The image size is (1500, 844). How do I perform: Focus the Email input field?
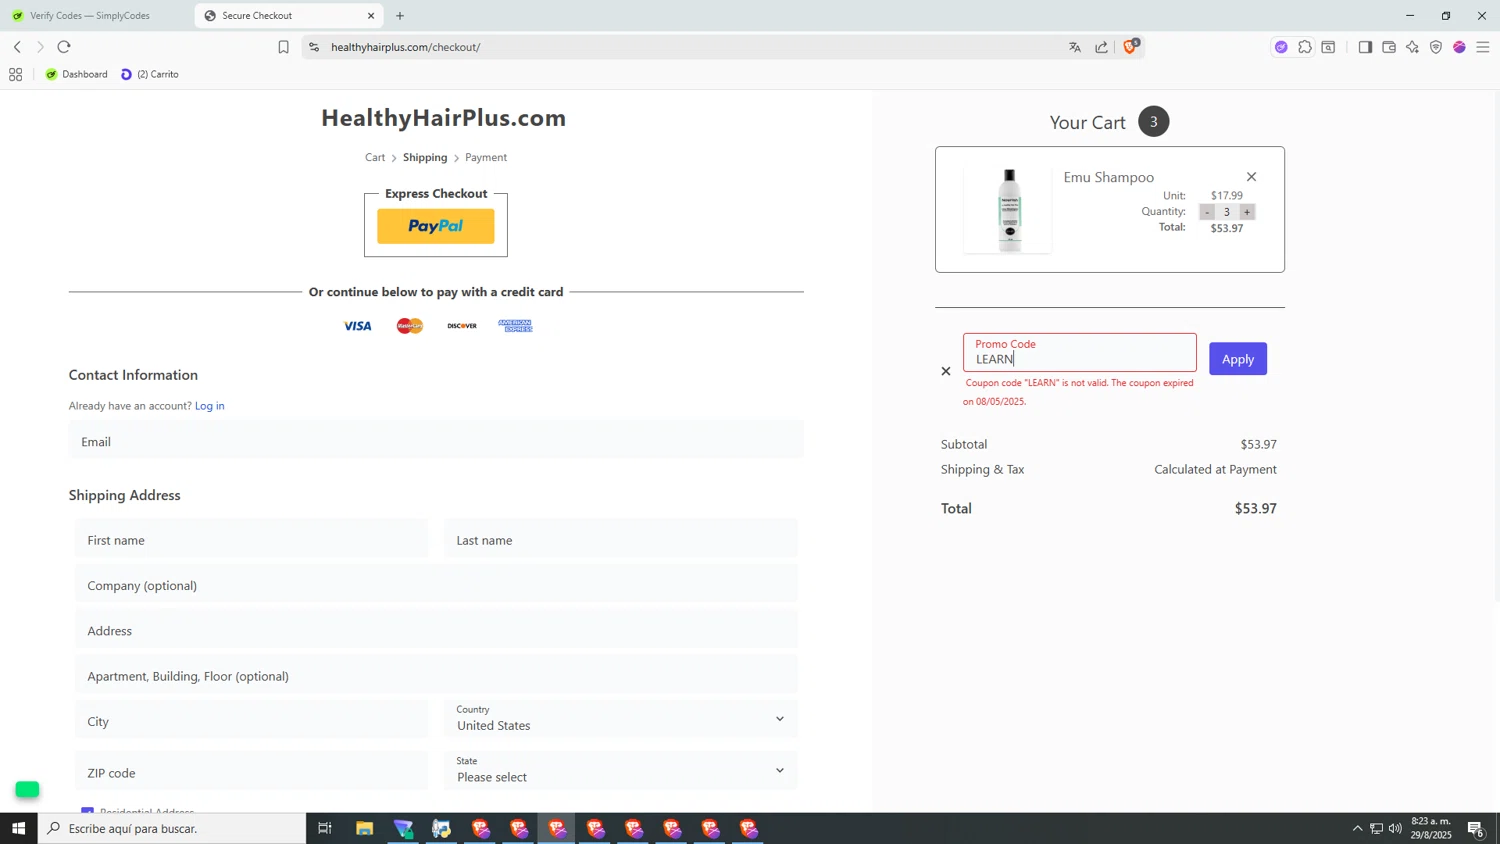click(436, 441)
